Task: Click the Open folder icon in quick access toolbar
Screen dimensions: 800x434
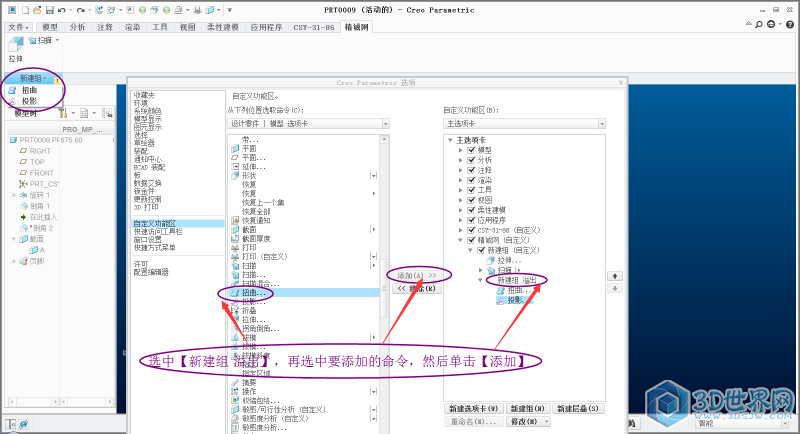Action: [x=37, y=10]
